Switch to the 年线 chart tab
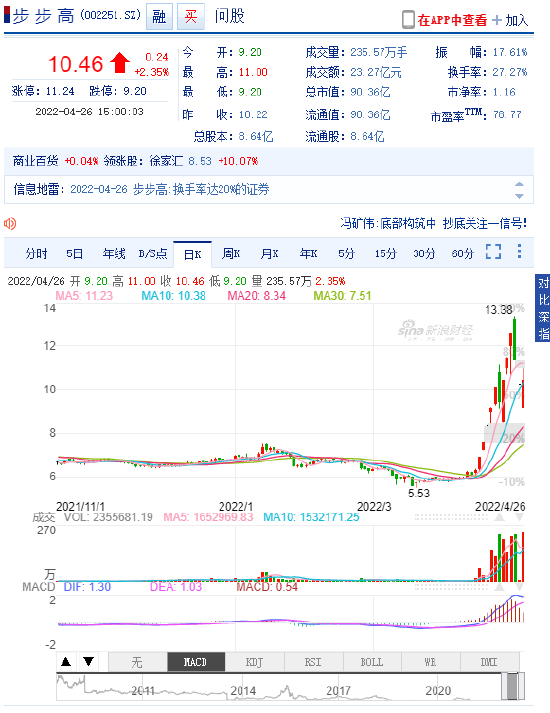This screenshot has height=713, width=550. (114, 253)
